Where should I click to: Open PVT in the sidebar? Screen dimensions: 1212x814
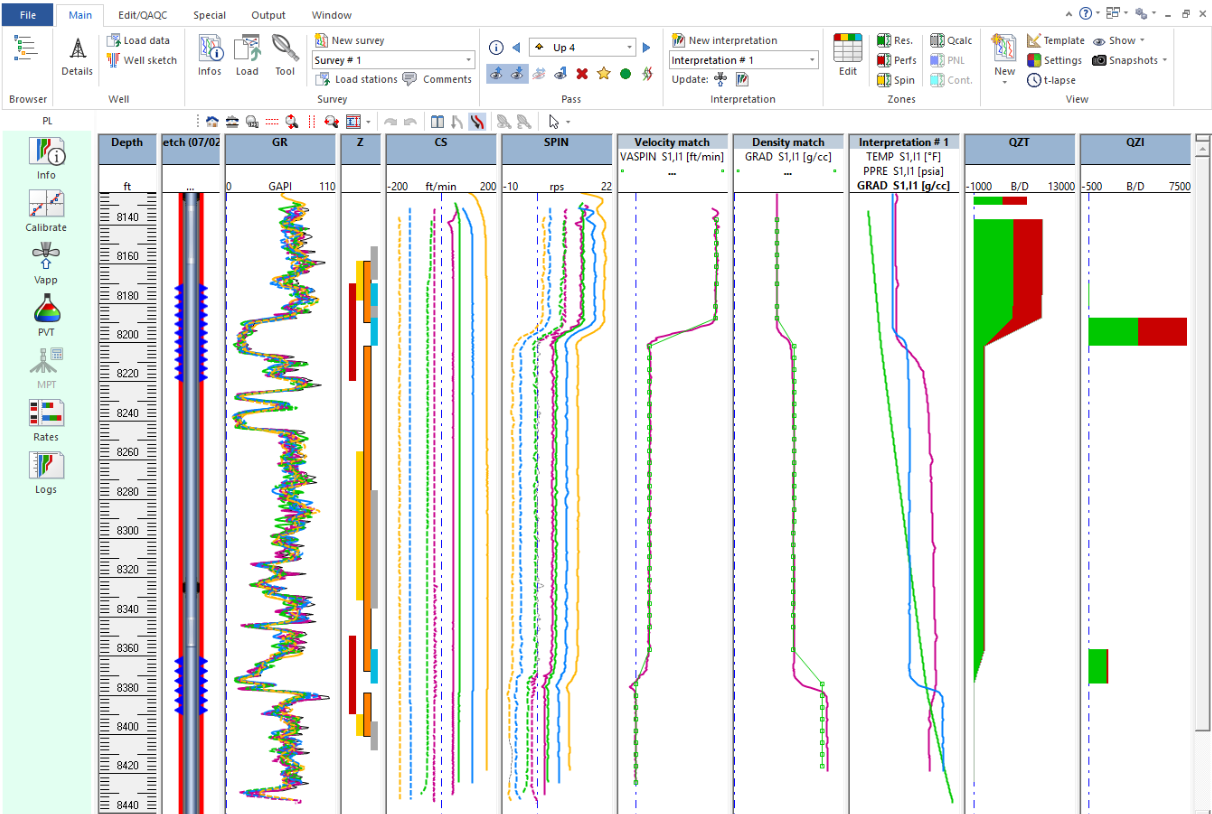[46, 316]
